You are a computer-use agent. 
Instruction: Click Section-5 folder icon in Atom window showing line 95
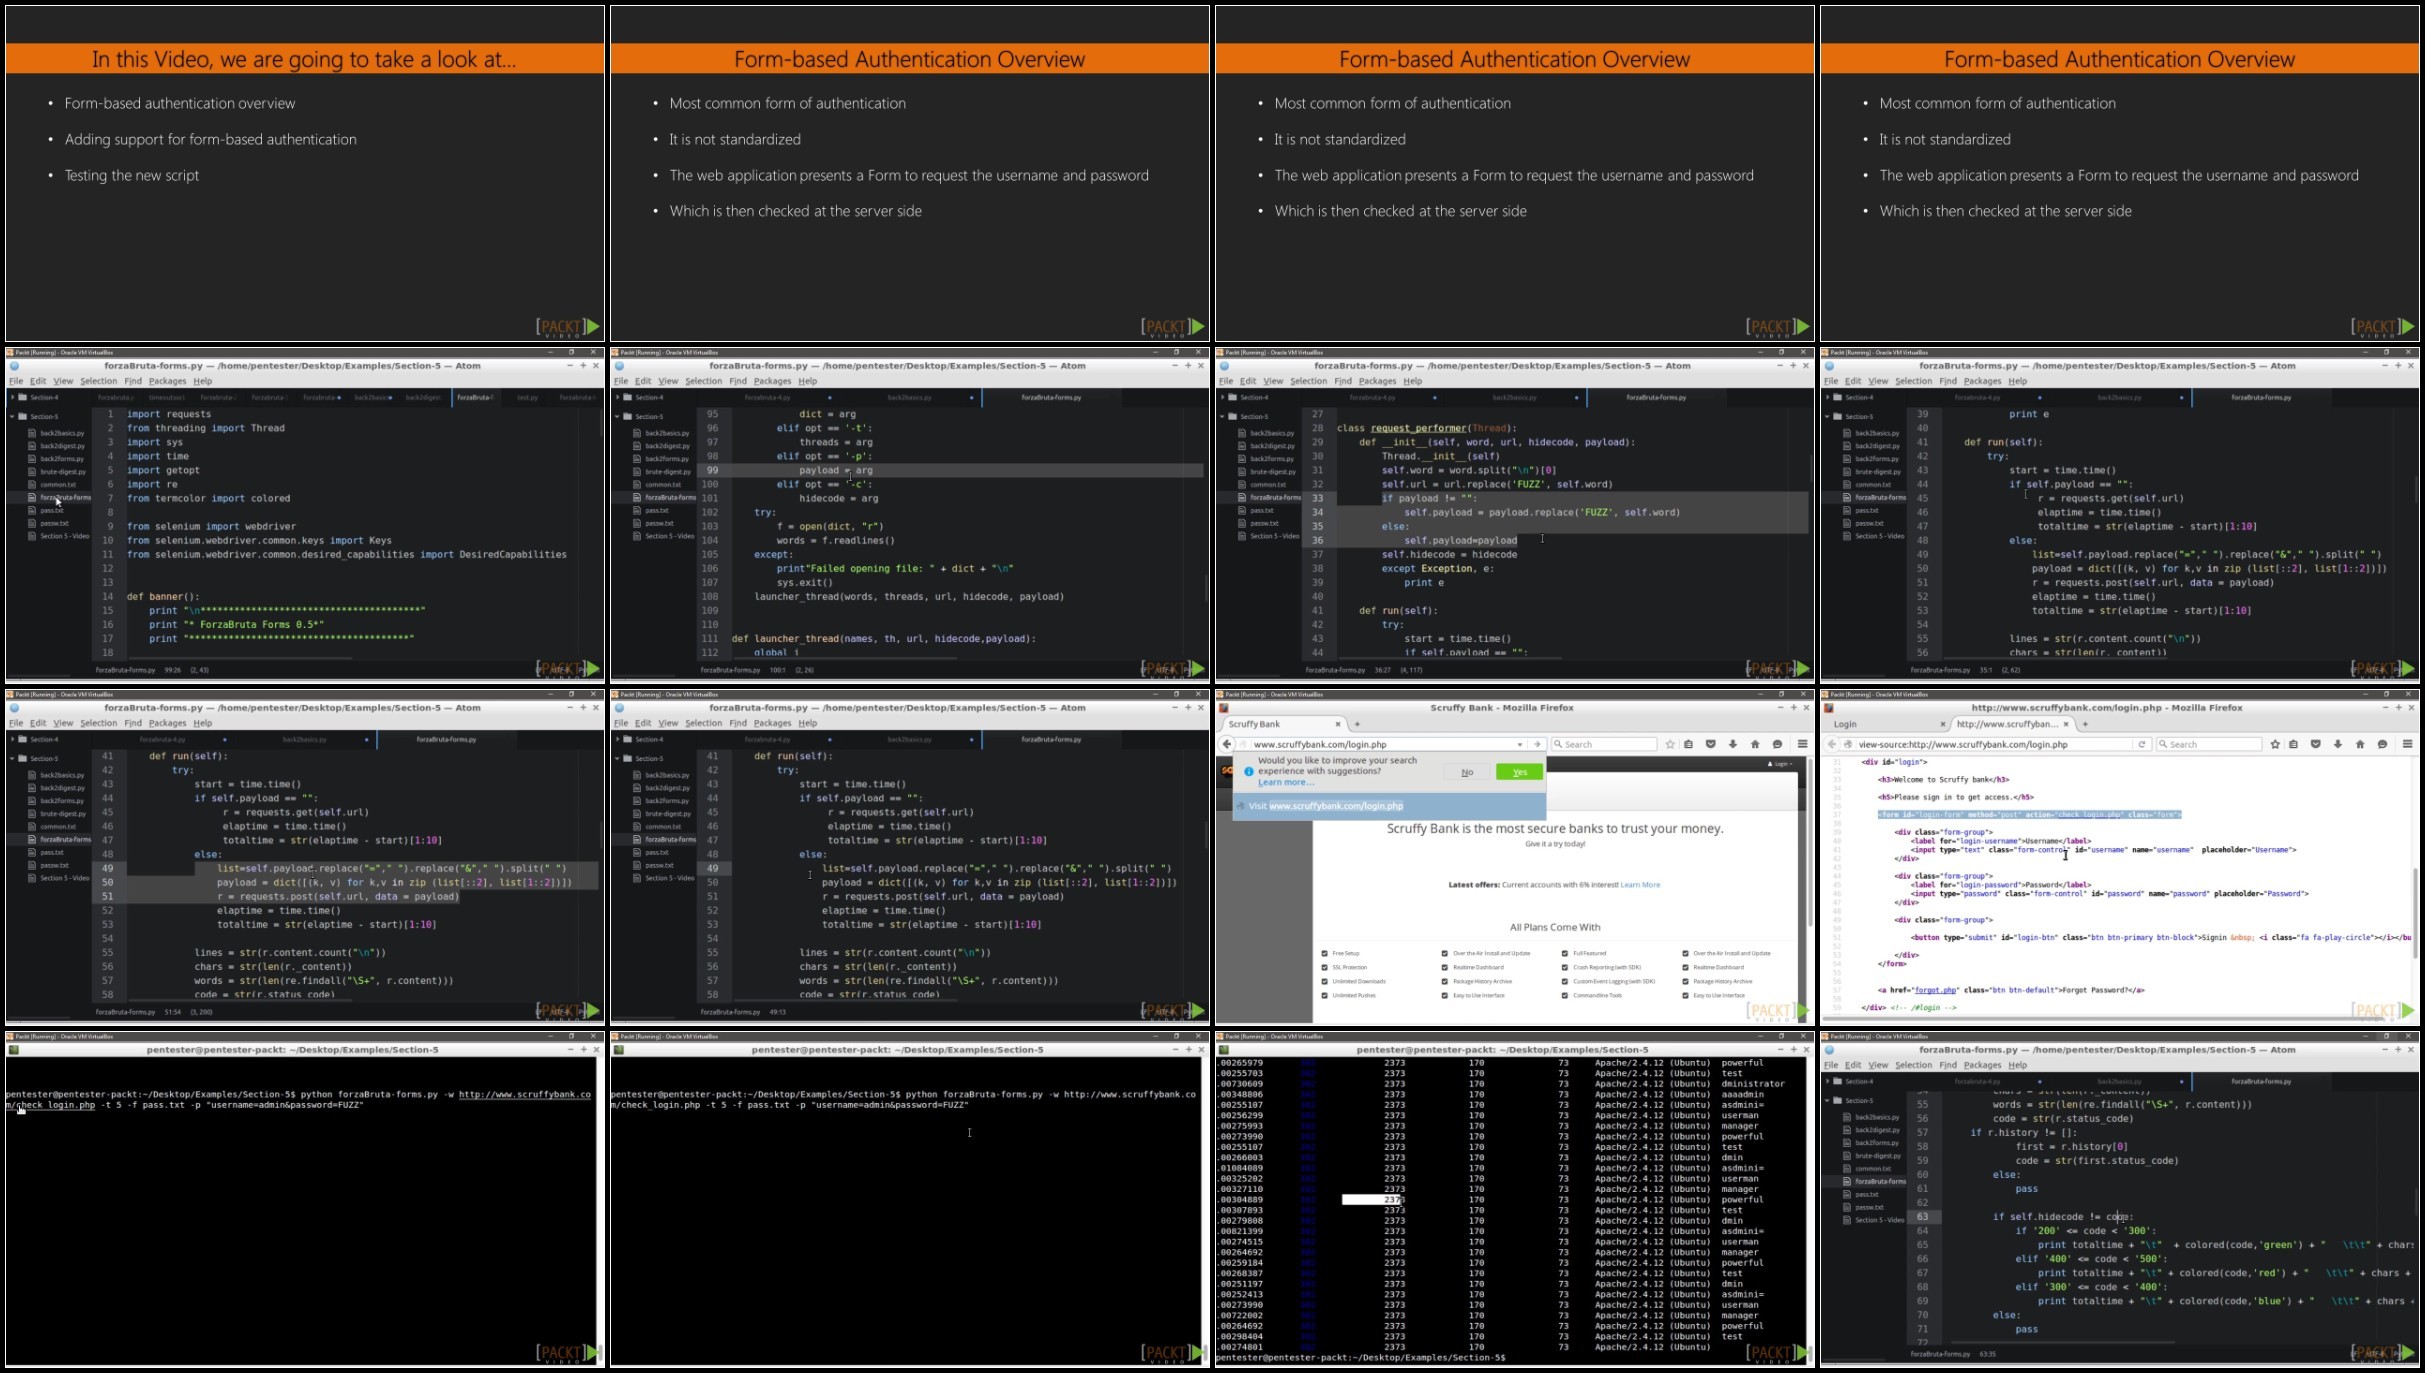627,416
